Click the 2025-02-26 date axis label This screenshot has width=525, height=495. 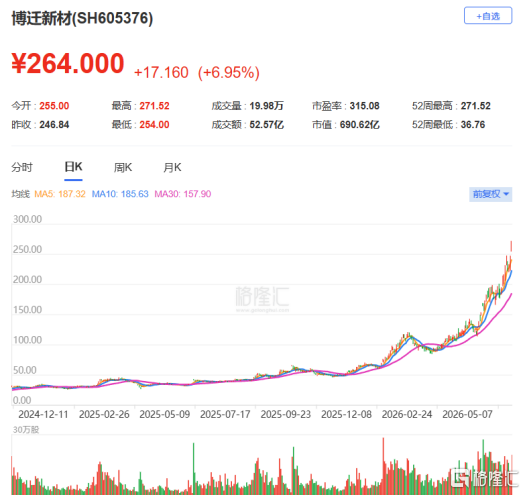pos(104,415)
